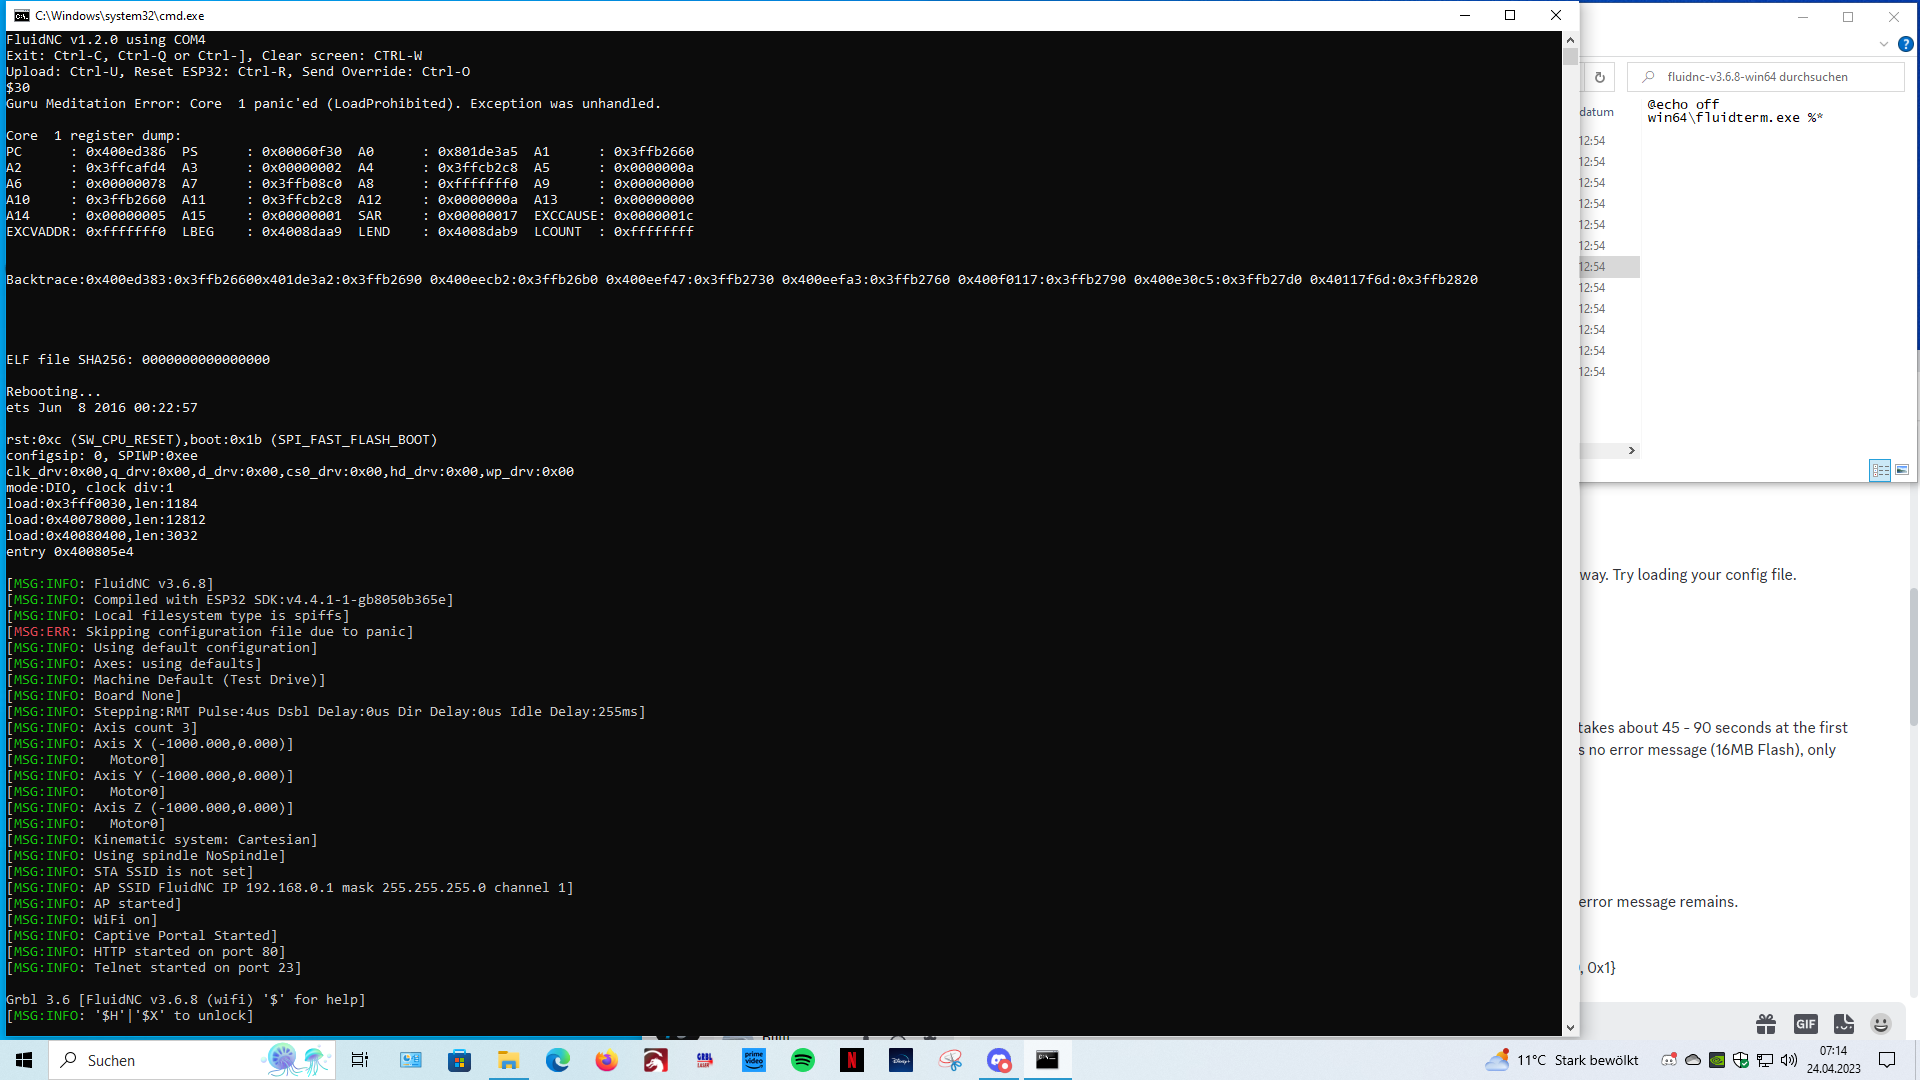Open the Start menu
Viewport: 1920px width, 1080px height.
click(x=22, y=1060)
